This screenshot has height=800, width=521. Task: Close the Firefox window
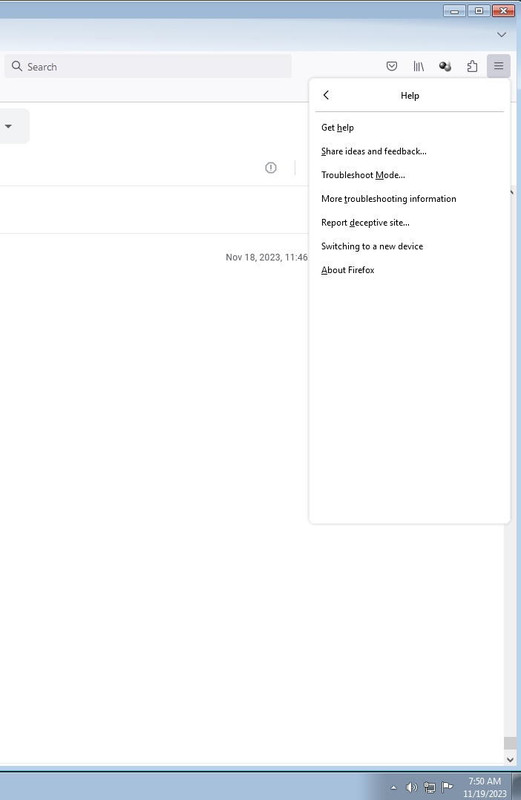pos(503,11)
